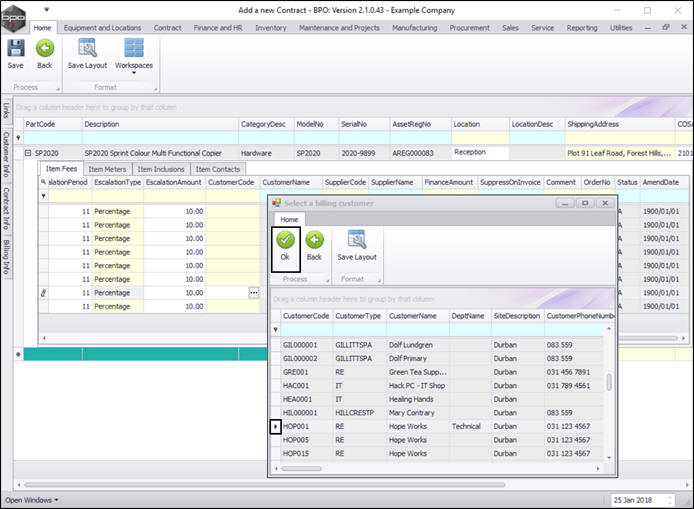This screenshot has height=509, width=694.
Task: Open the Finance and HR ribbon tab
Action: tap(218, 28)
